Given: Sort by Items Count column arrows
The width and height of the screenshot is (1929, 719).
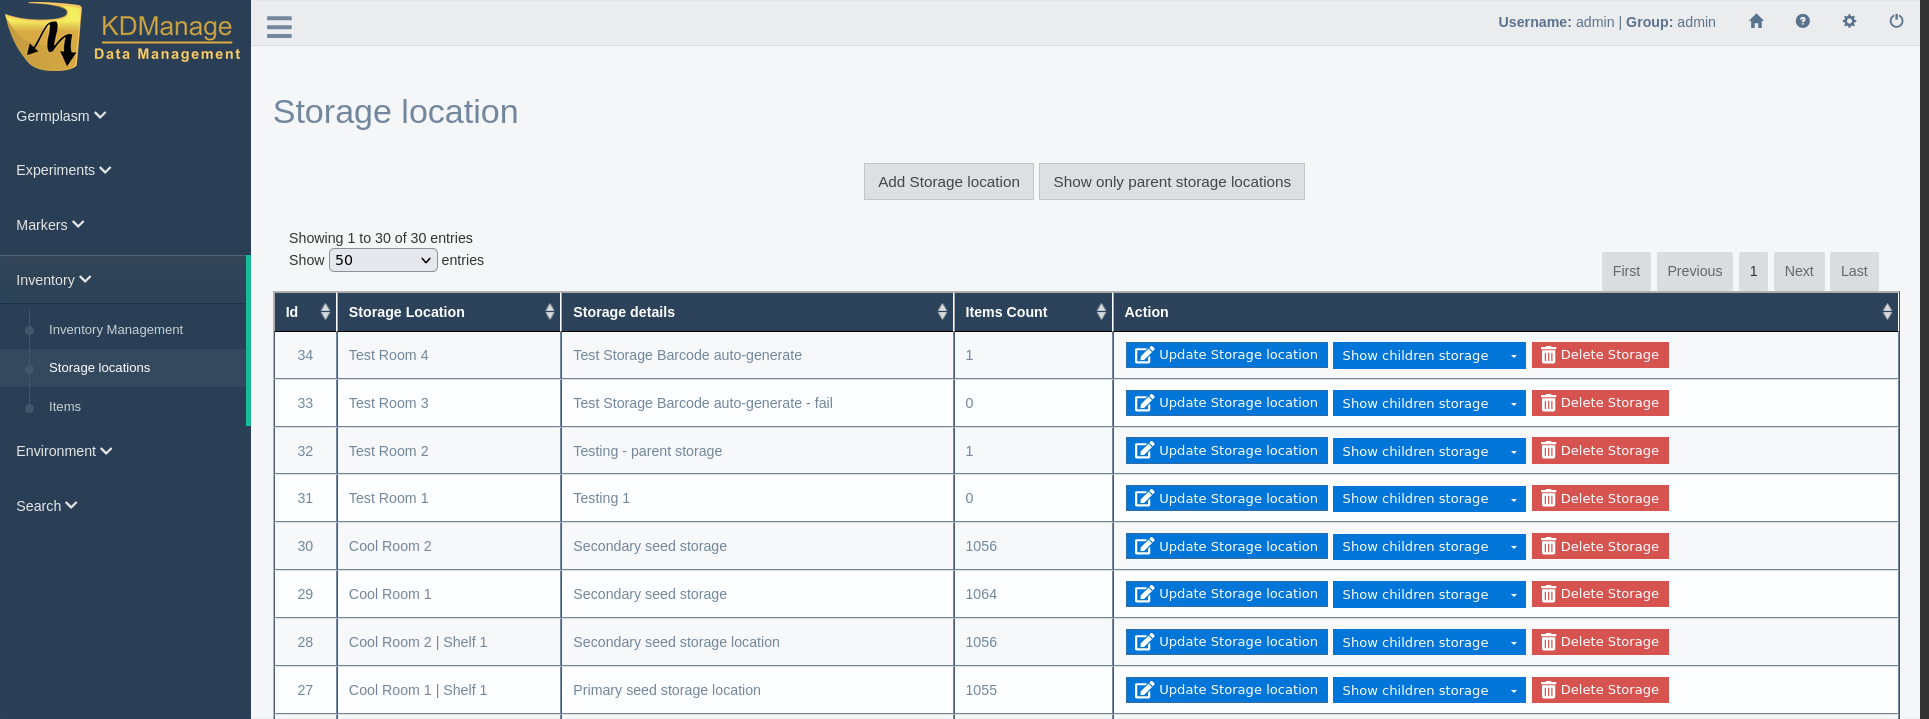Looking at the screenshot, I should [x=1100, y=312].
